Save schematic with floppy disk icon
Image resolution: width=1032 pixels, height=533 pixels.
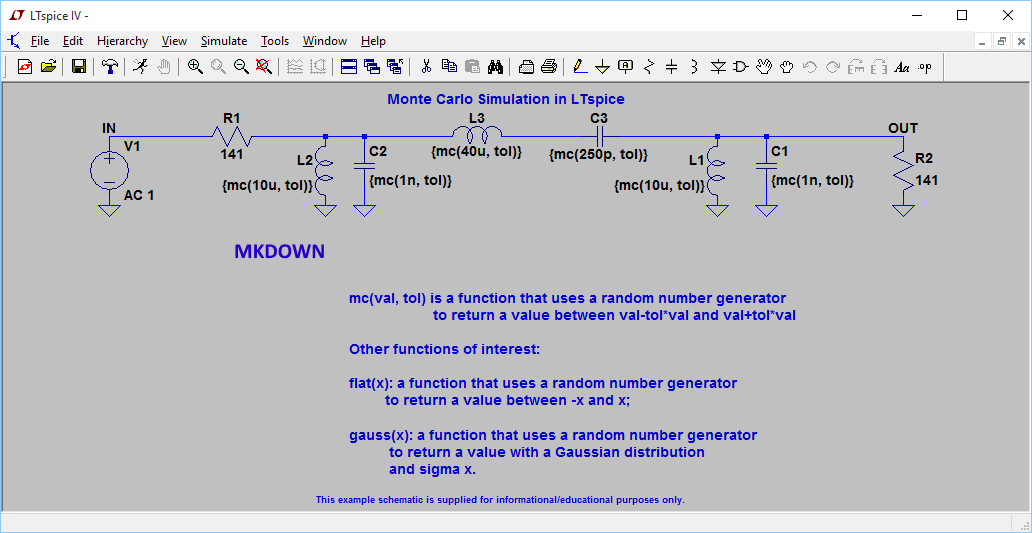coord(79,66)
